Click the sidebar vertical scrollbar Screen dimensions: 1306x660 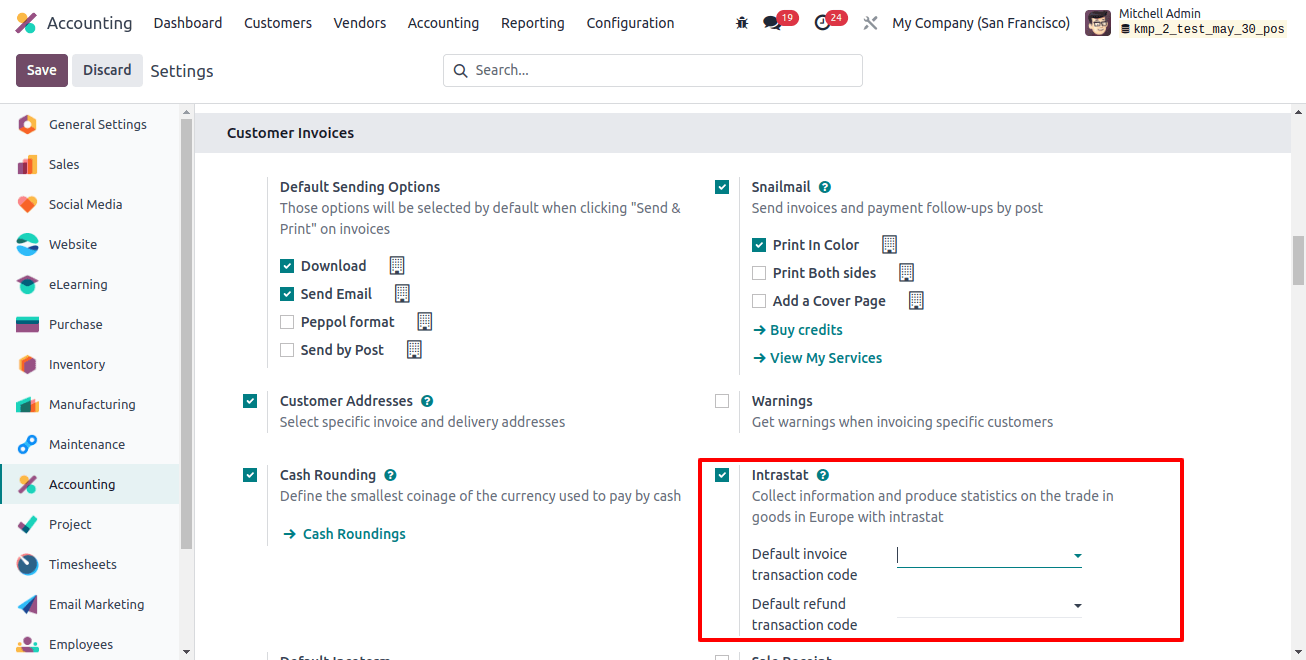(x=186, y=335)
